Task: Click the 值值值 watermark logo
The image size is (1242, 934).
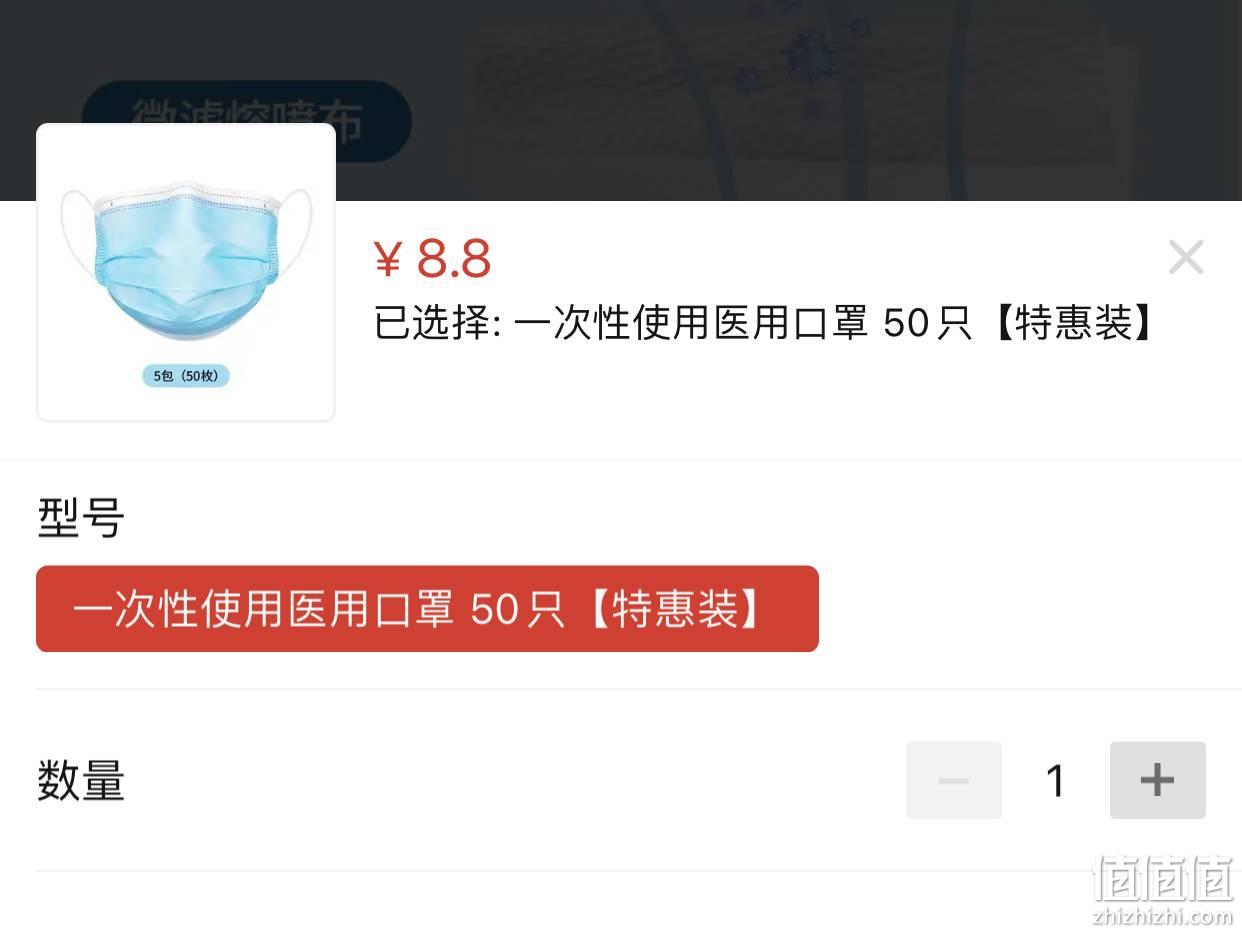Action: 1163,880
